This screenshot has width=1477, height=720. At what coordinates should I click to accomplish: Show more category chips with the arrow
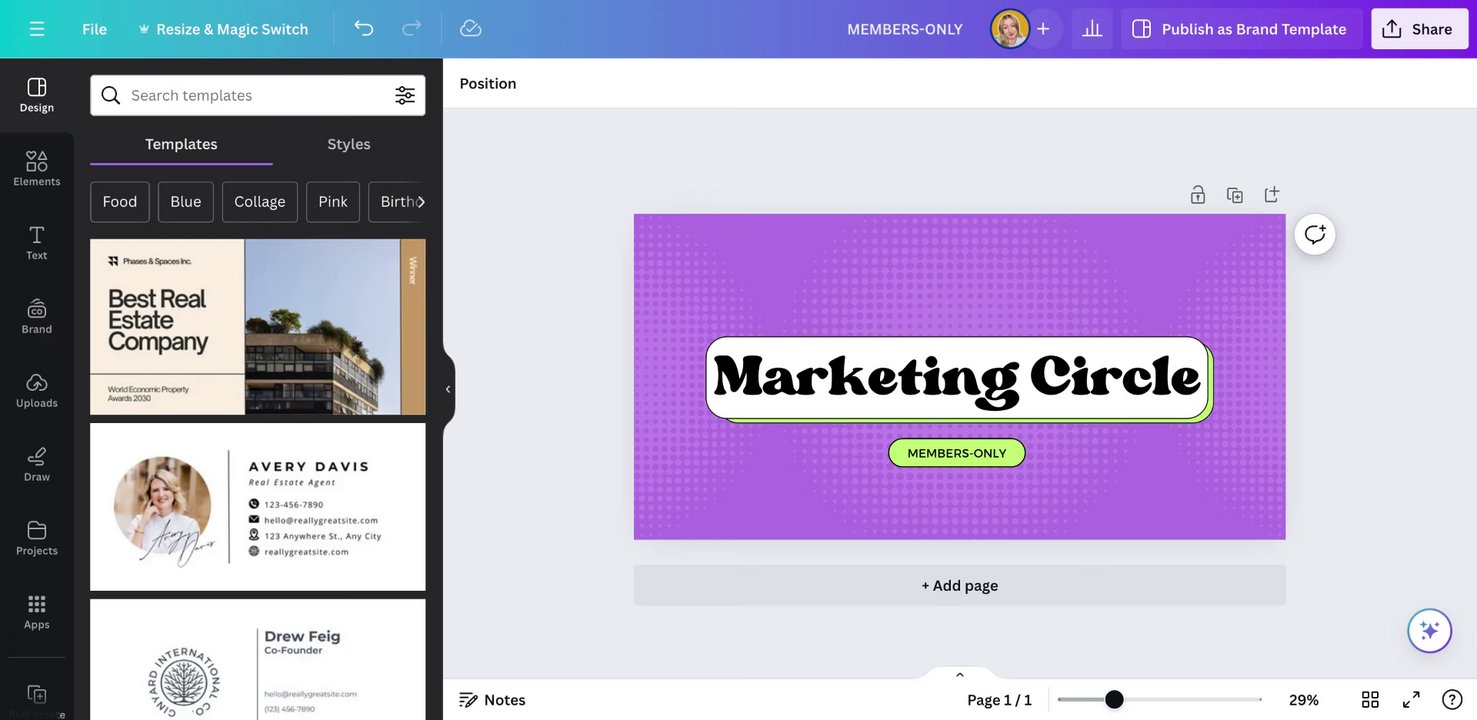(421, 202)
